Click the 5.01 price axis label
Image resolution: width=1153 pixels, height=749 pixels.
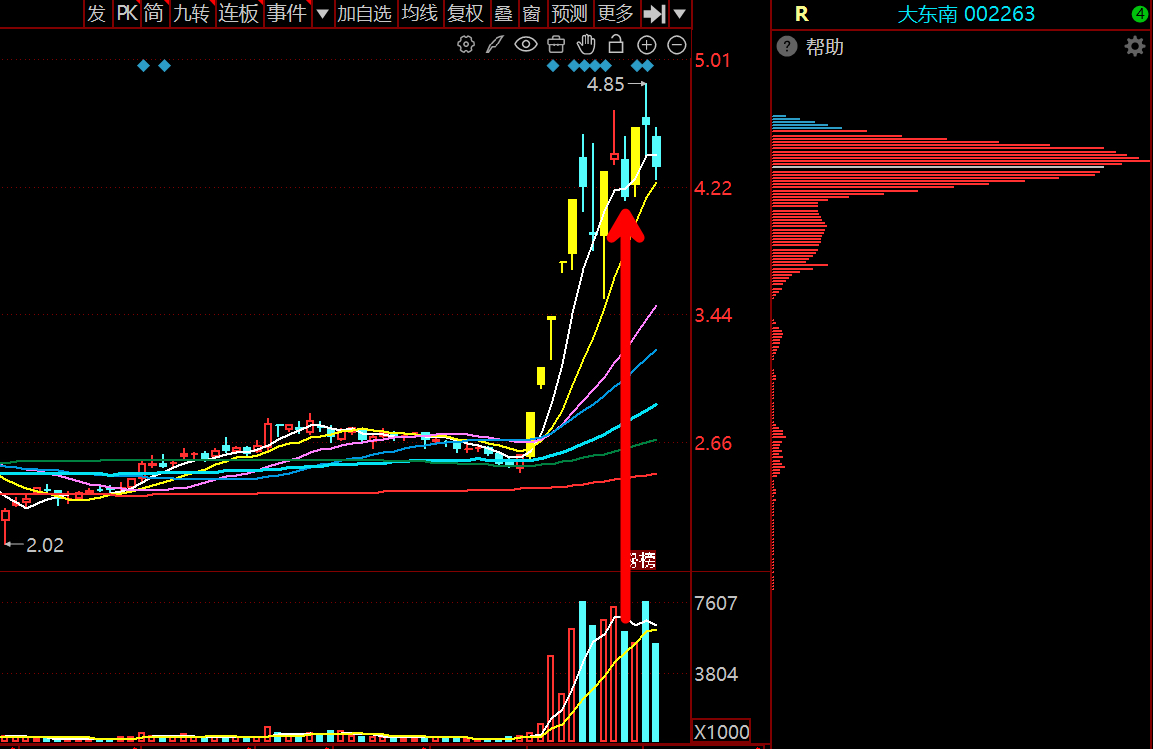[713, 60]
